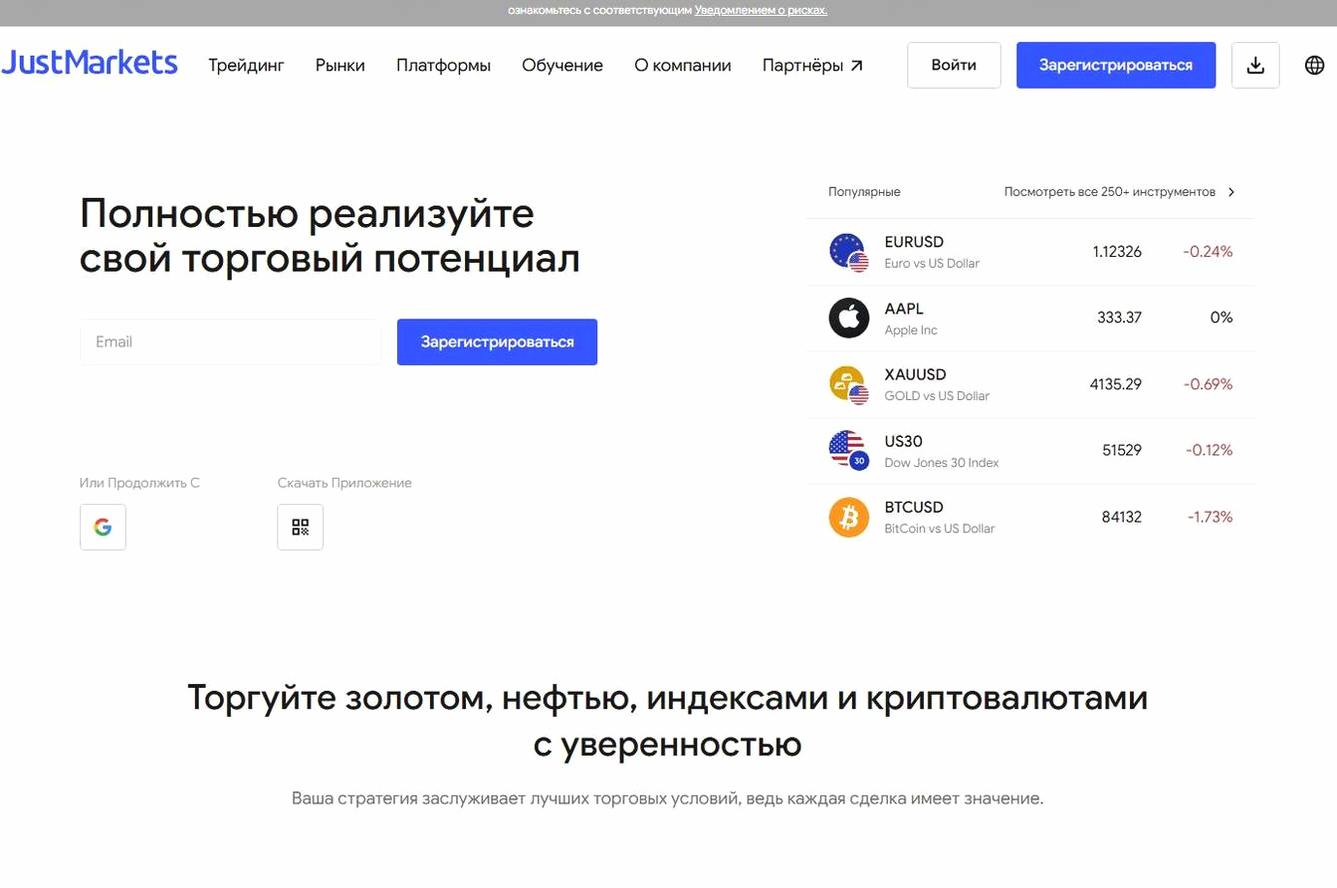1337x888 pixels.
Task: Open the Уведомлением о рисках link
Action: pyautogui.click(x=761, y=11)
